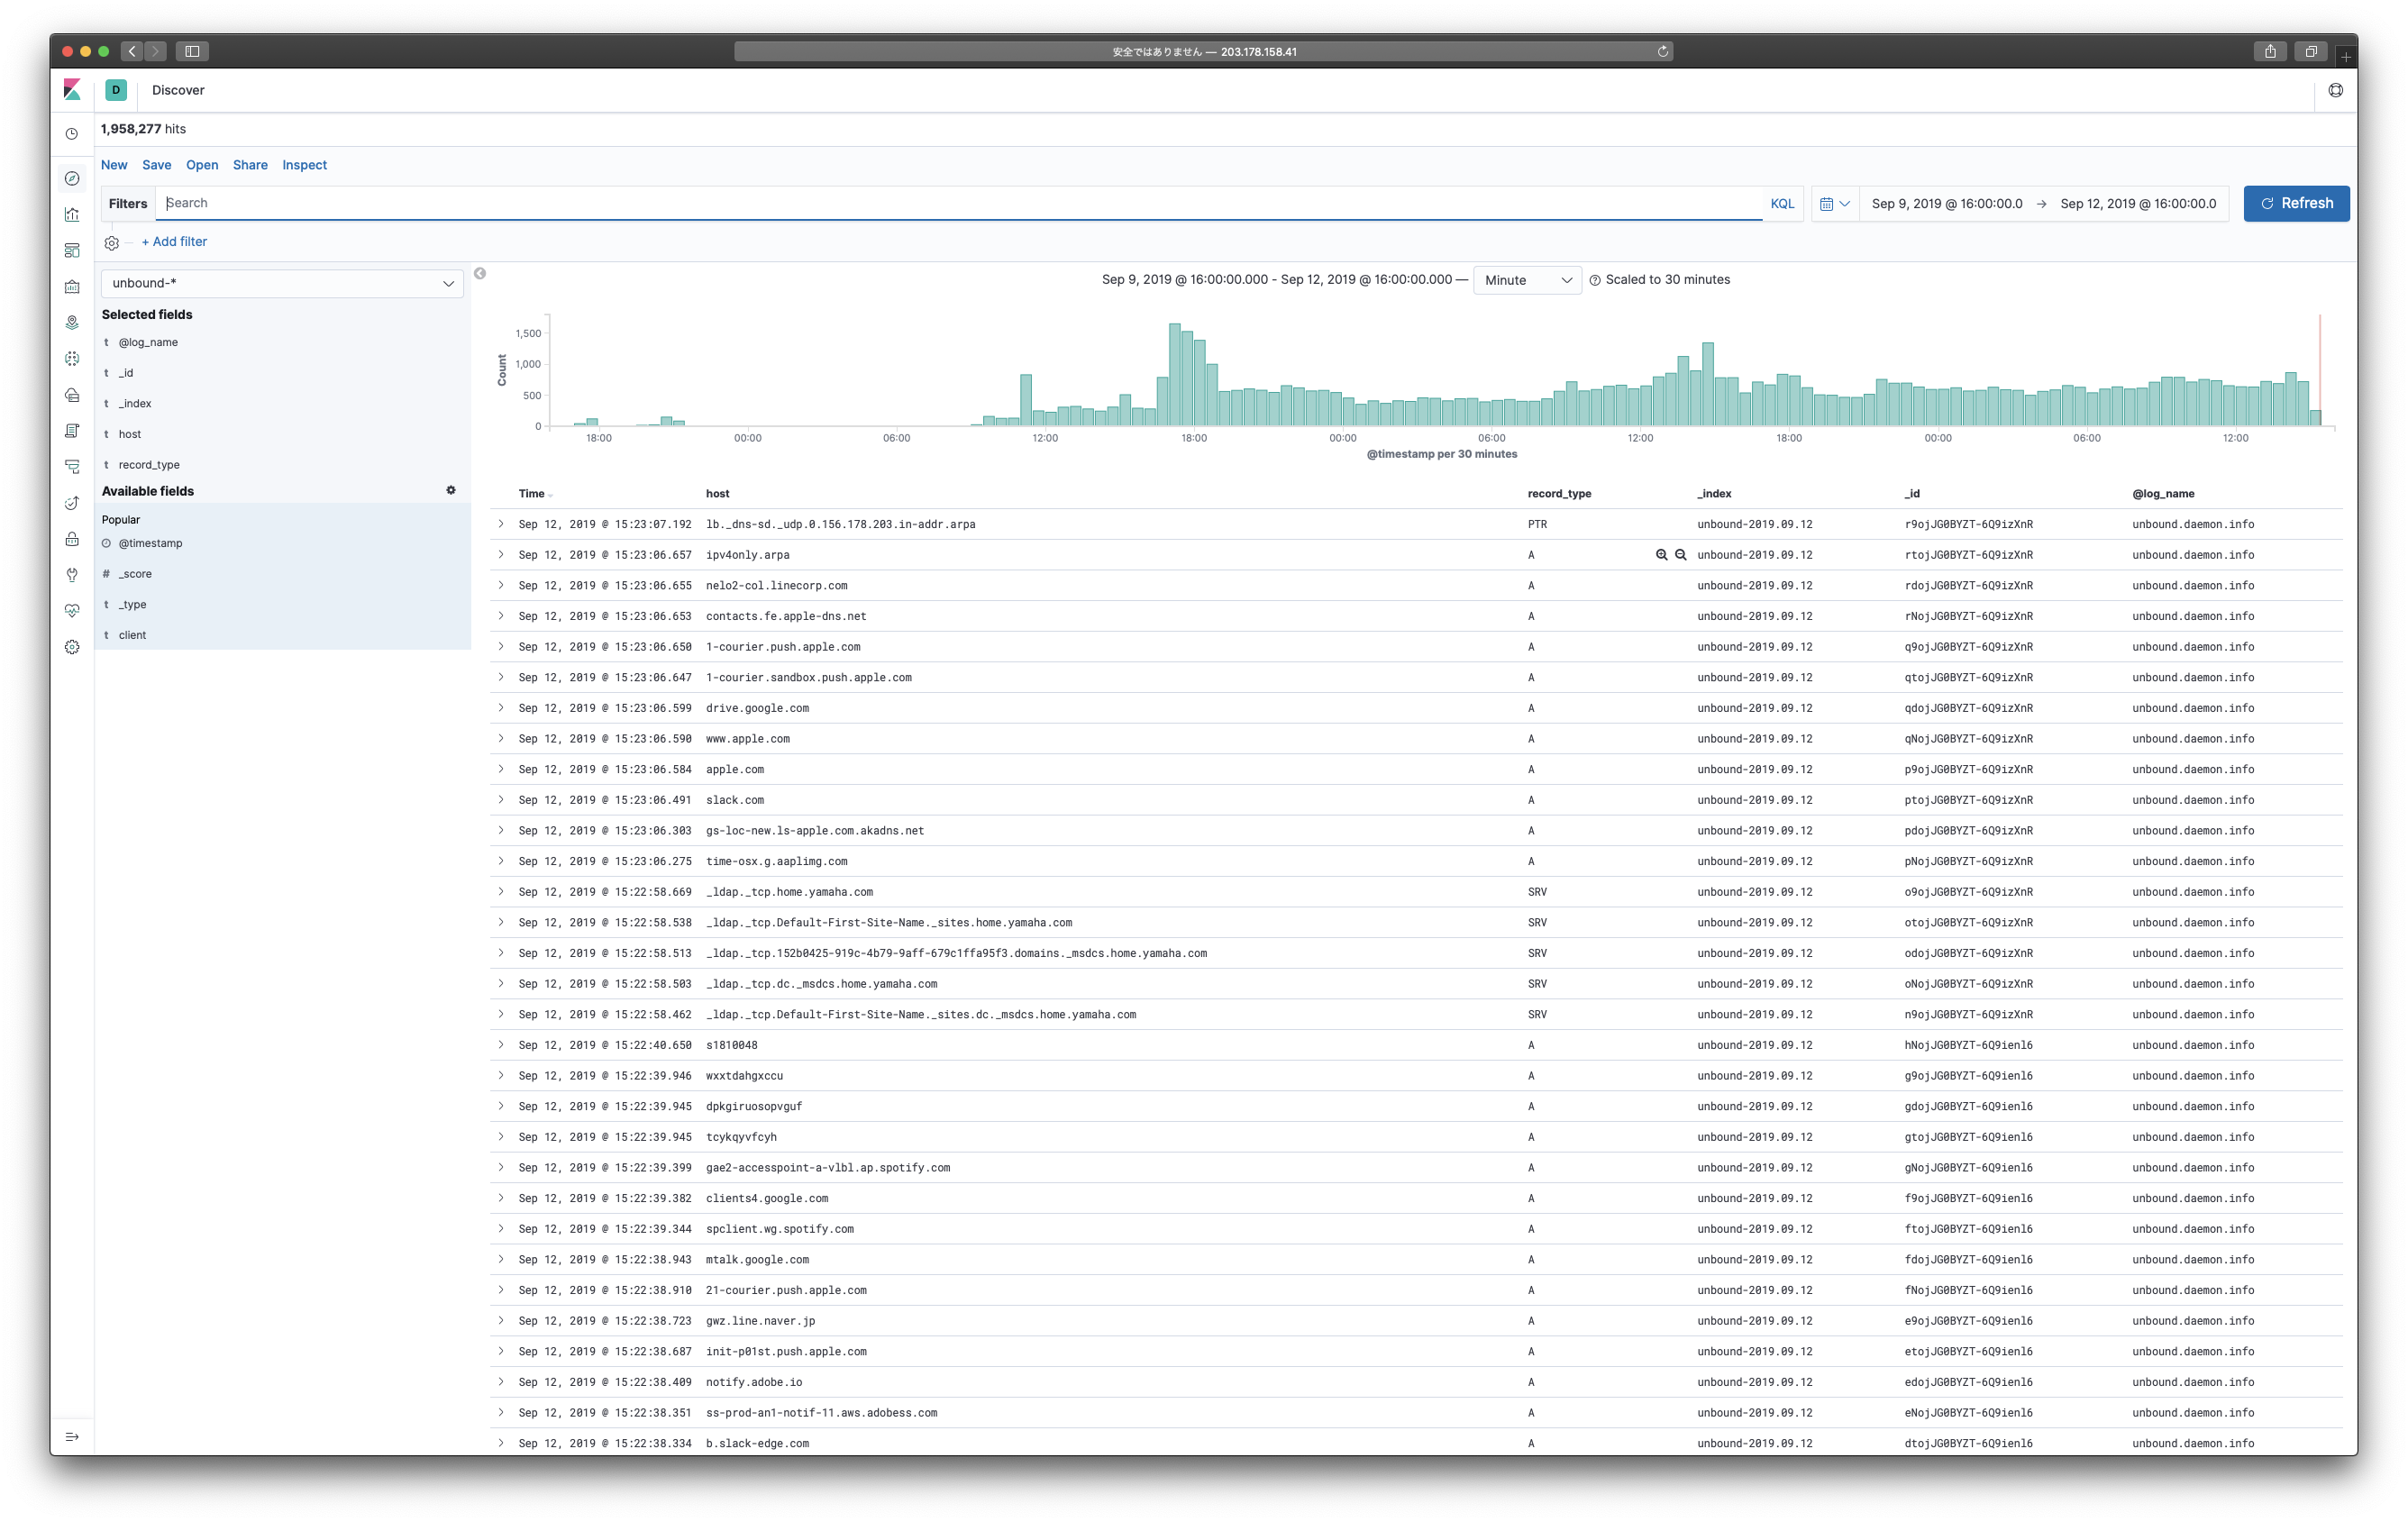Click the available fields settings gear
The height and width of the screenshot is (1522, 2408).
(451, 490)
